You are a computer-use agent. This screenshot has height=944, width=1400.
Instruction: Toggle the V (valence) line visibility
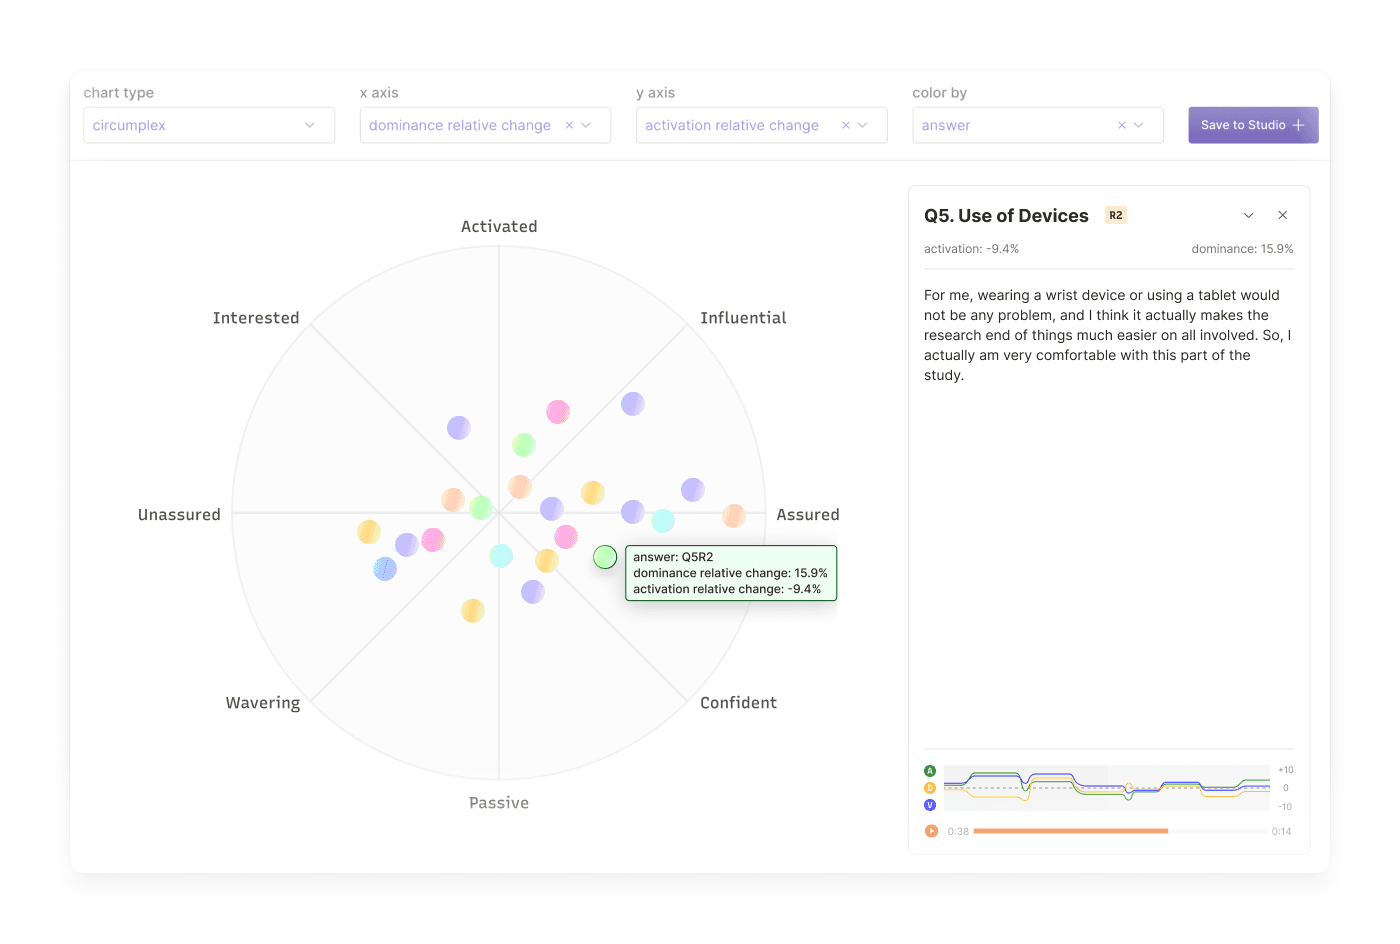929,805
